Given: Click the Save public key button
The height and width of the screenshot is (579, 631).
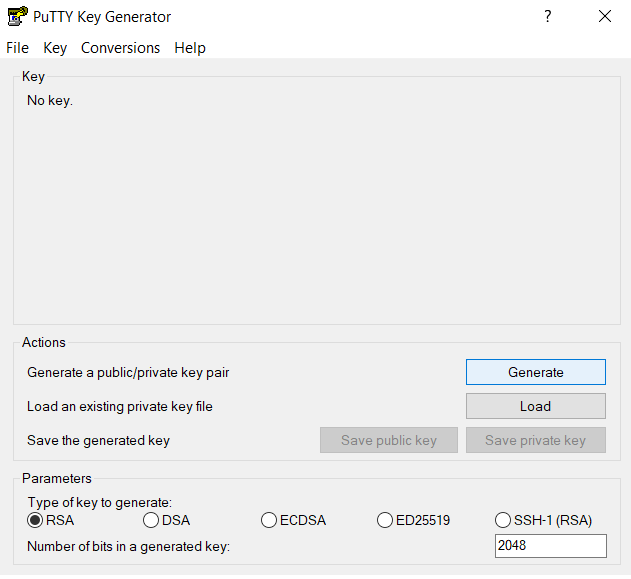Looking at the screenshot, I should tap(388, 440).
